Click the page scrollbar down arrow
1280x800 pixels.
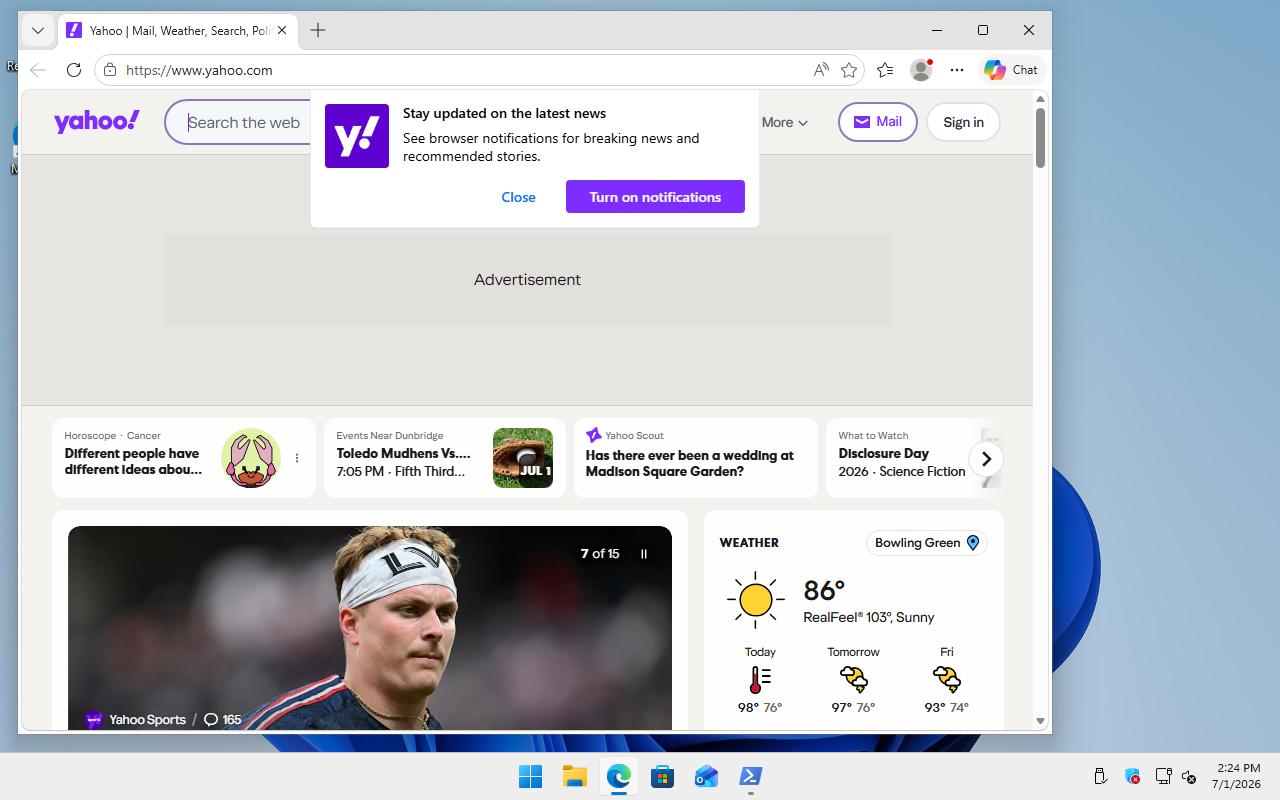coord(1040,721)
